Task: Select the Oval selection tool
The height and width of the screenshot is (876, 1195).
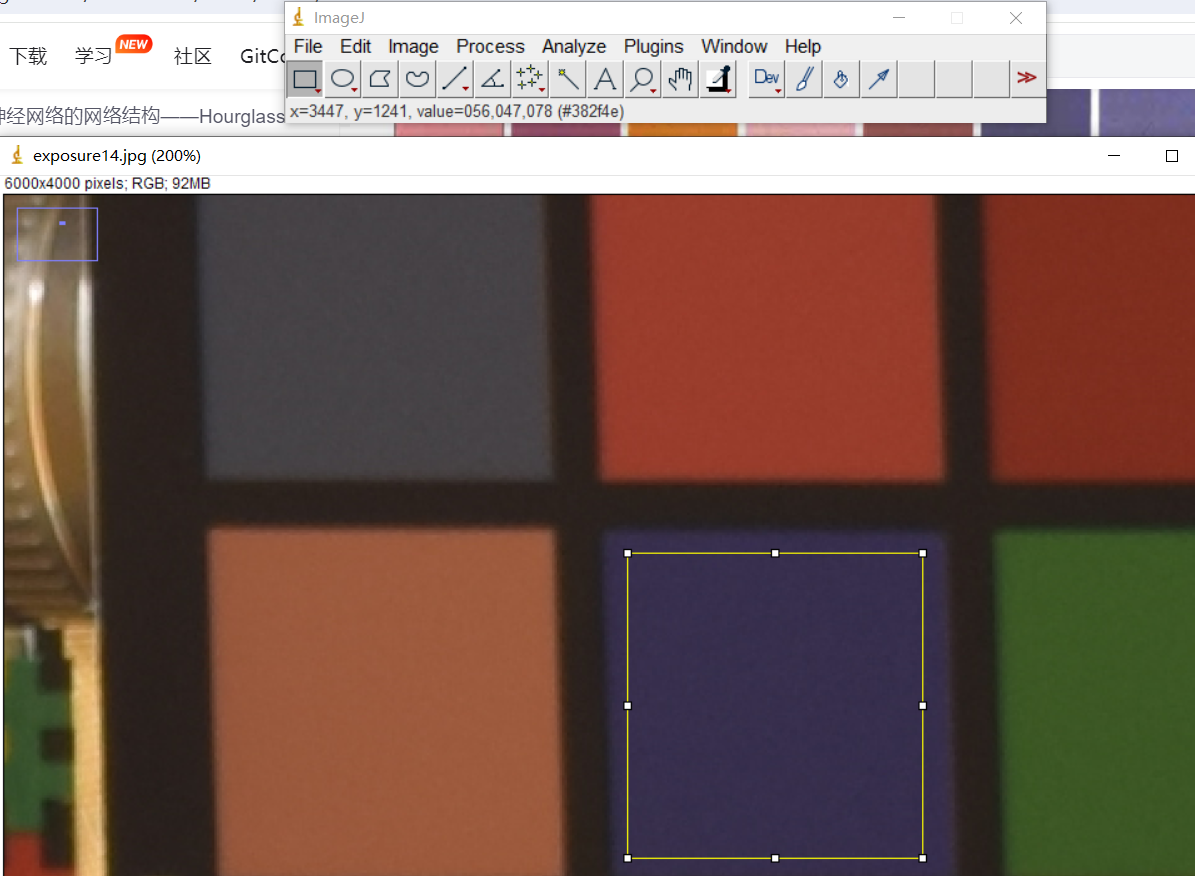Action: [343, 79]
